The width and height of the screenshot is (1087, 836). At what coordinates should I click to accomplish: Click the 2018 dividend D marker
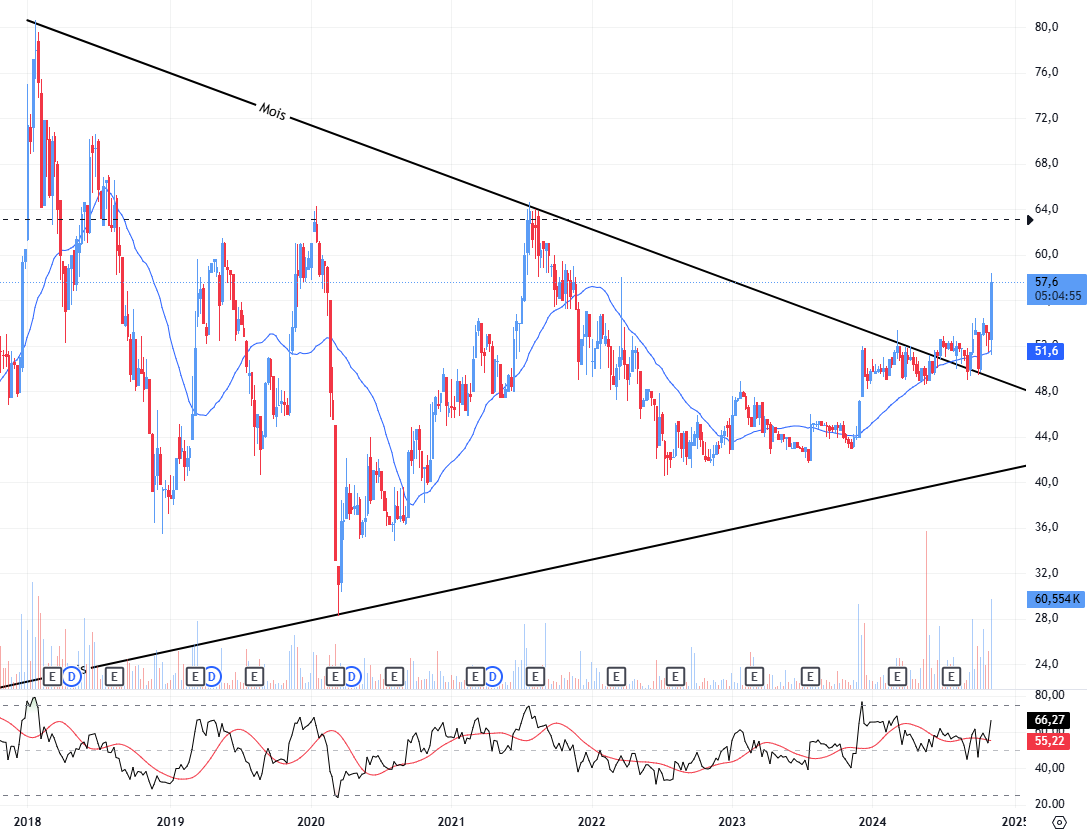(72, 676)
